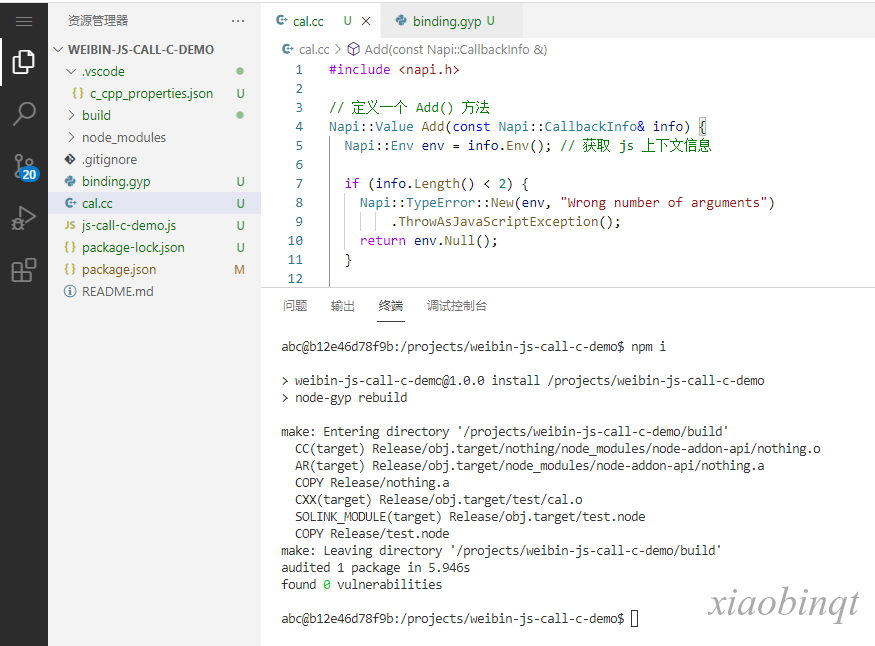Click the explorer more actions ellipsis
The image size is (875, 646).
(237, 21)
